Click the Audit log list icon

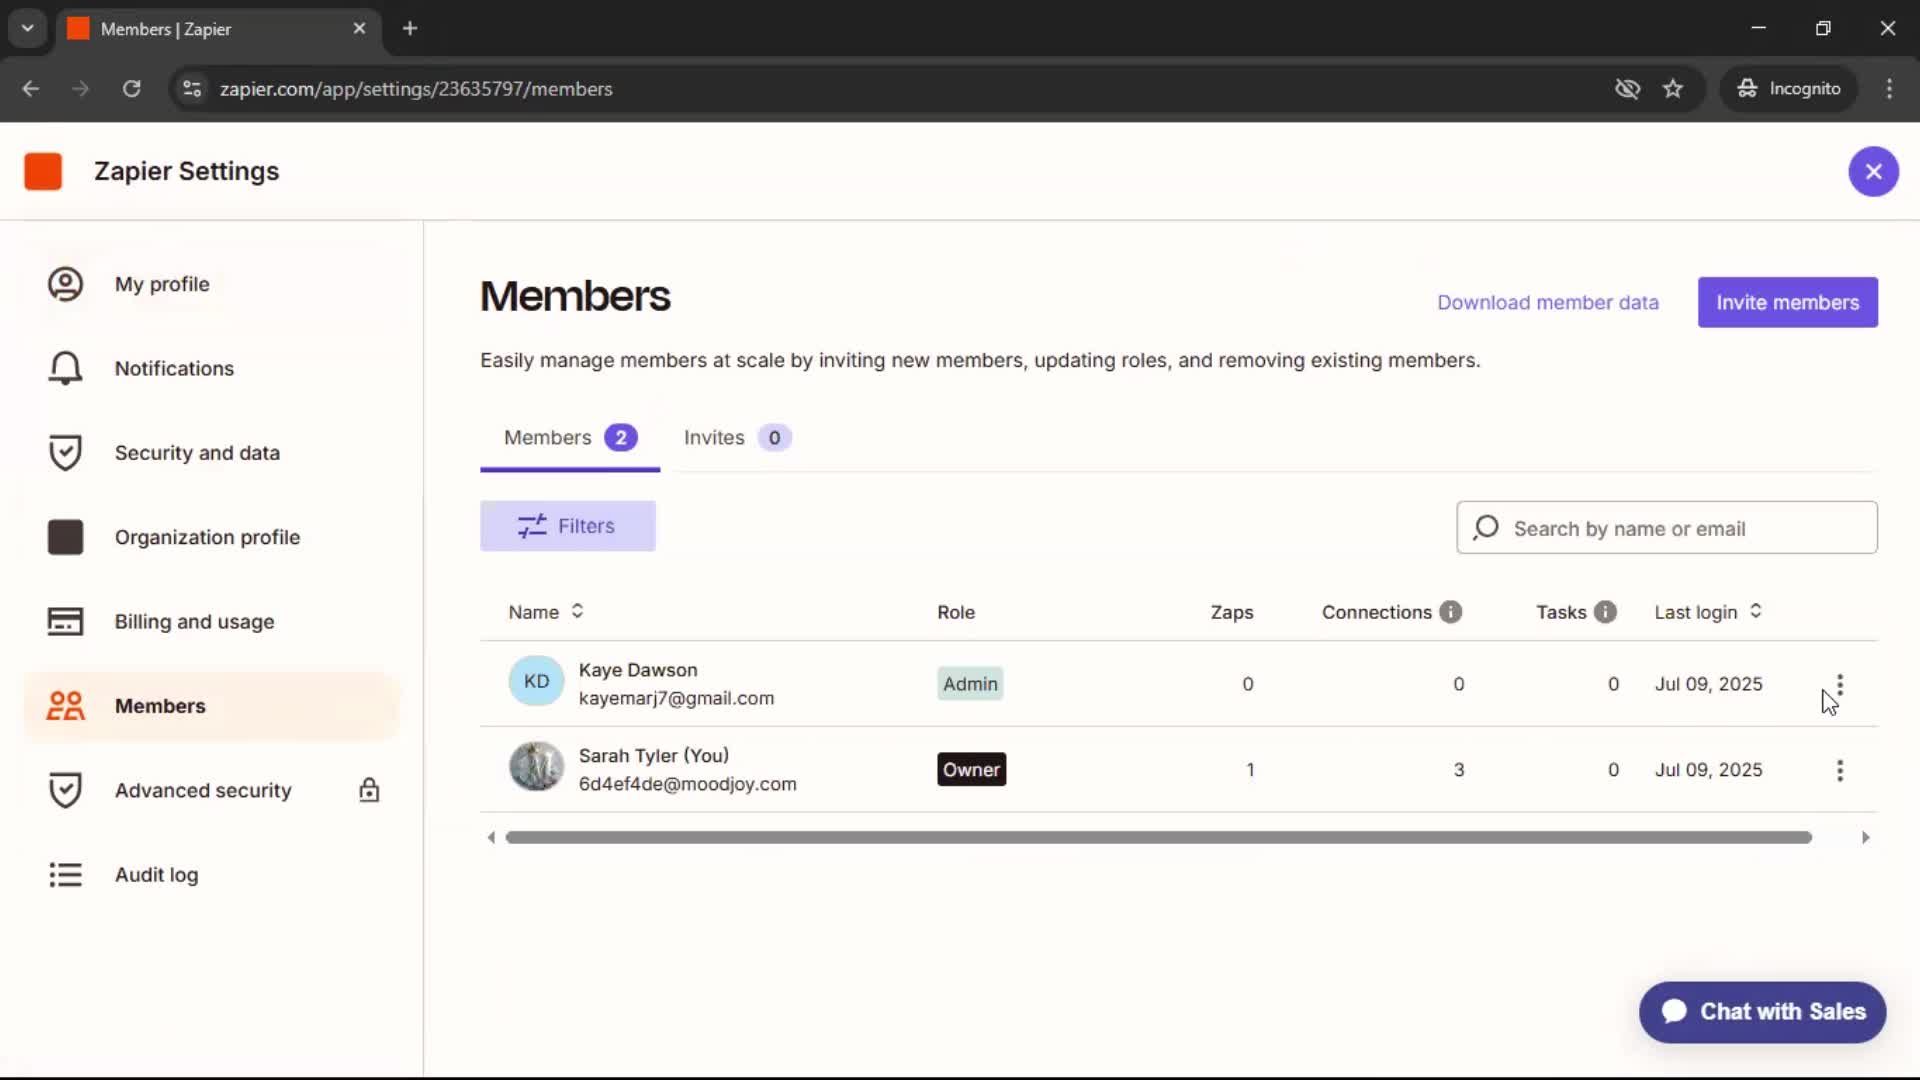[65, 875]
